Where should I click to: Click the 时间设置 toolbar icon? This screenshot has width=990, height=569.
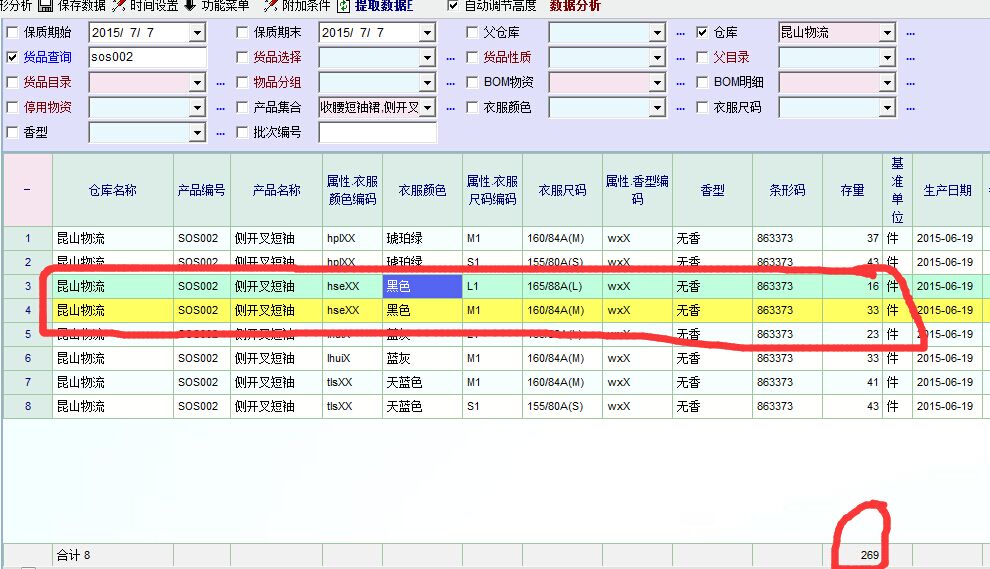[x=119, y=6]
